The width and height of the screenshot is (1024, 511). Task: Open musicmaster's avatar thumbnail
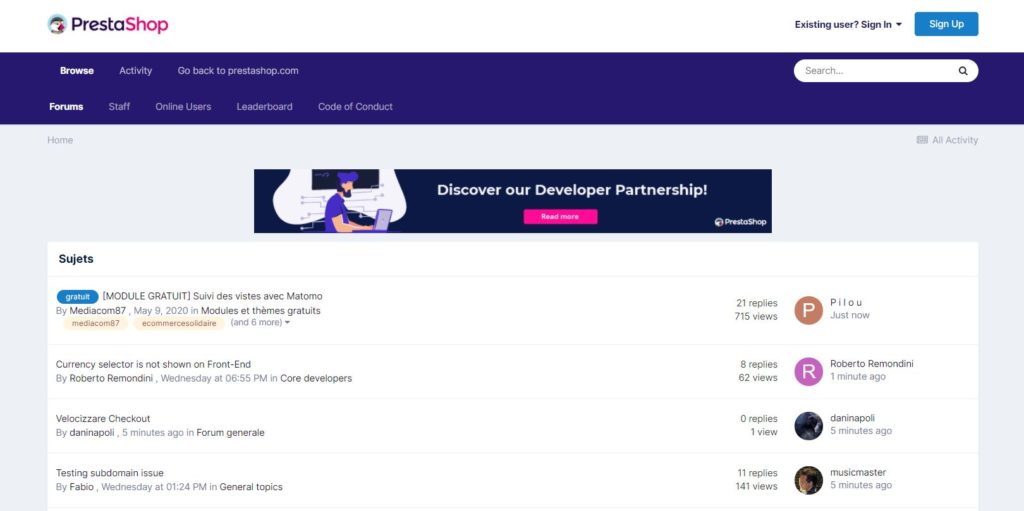pyautogui.click(x=808, y=480)
